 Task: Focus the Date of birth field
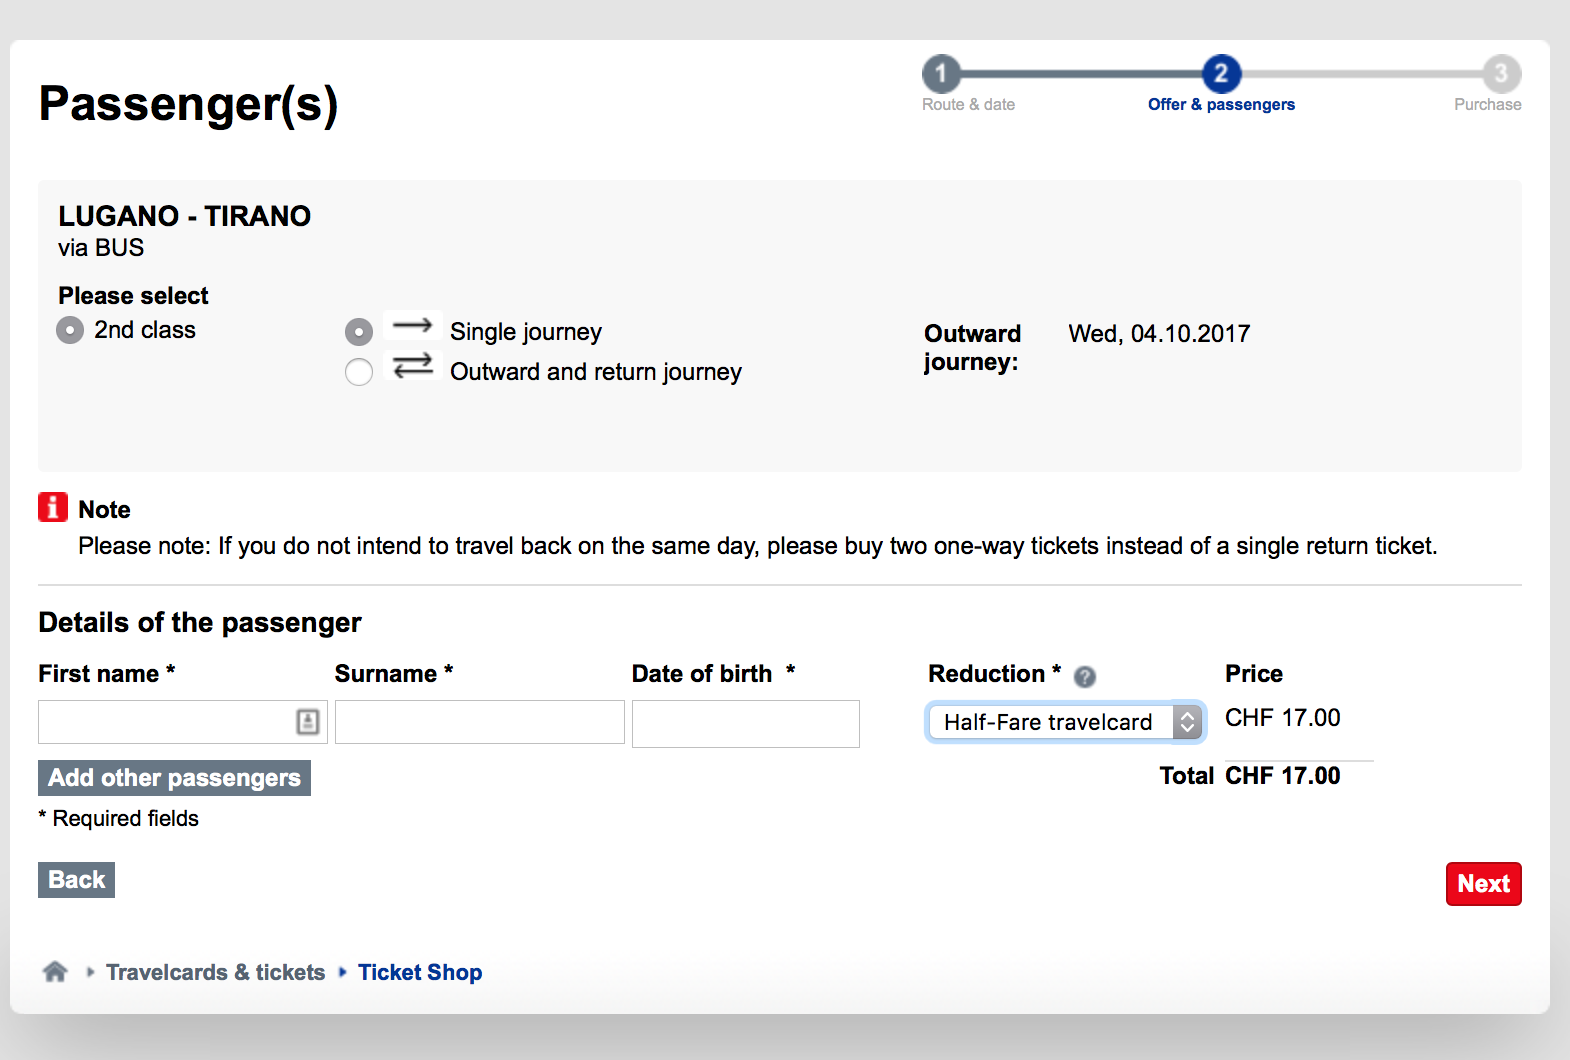click(x=745, y=724)
